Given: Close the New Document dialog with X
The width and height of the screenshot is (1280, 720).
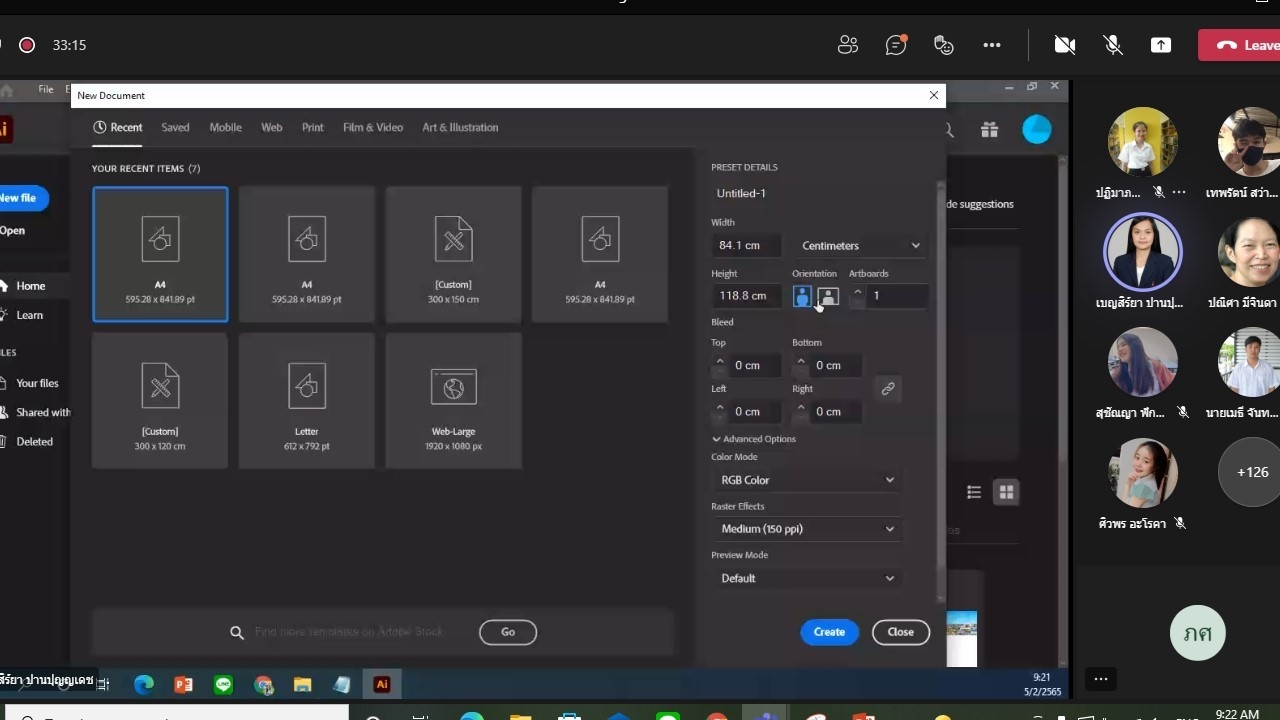Looking at the screenshot, I should tap(934, 95).
